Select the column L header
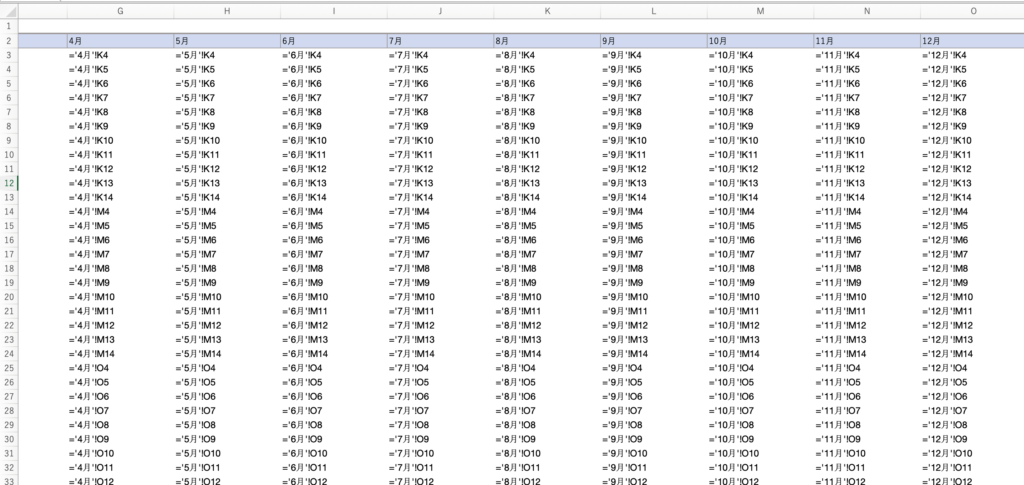The height and width of the screenshot is (485, 1024). coord(653,10)
